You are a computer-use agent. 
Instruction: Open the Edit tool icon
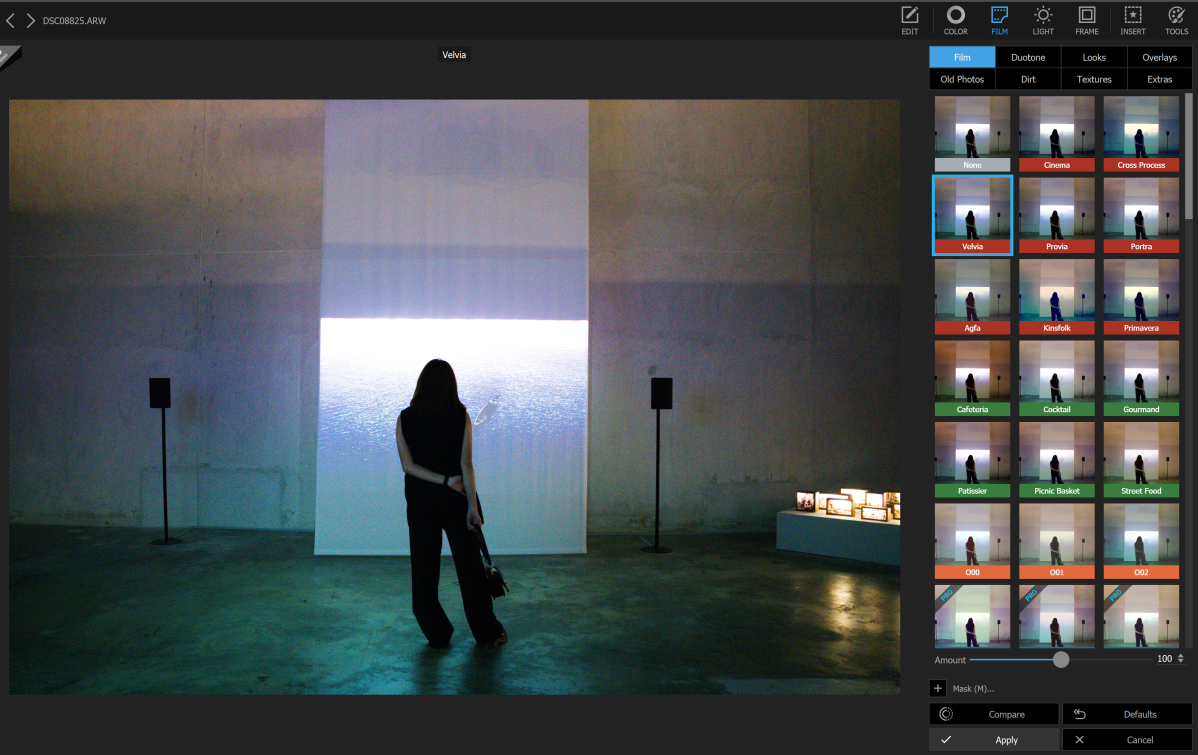click(x=909, y=19)
